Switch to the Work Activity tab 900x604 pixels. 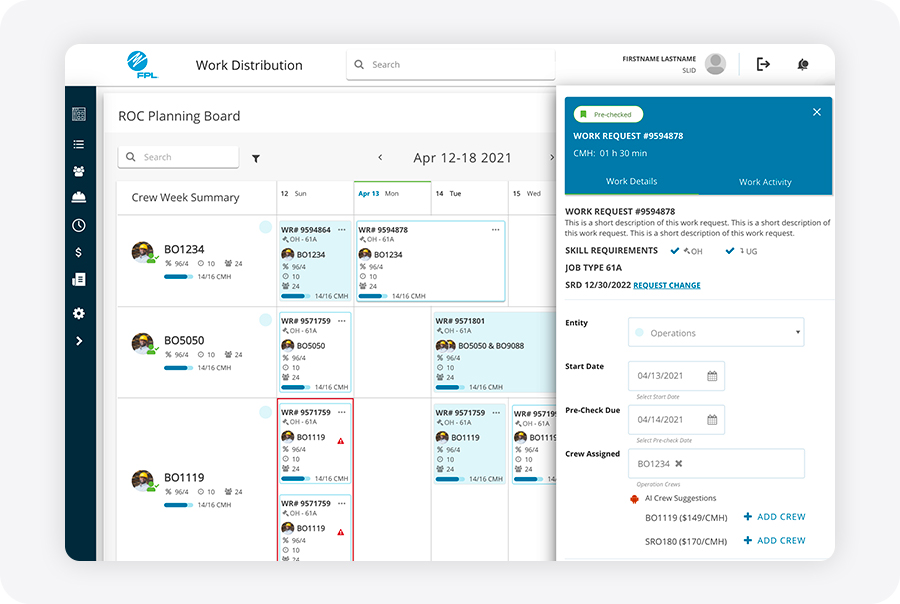765,182
